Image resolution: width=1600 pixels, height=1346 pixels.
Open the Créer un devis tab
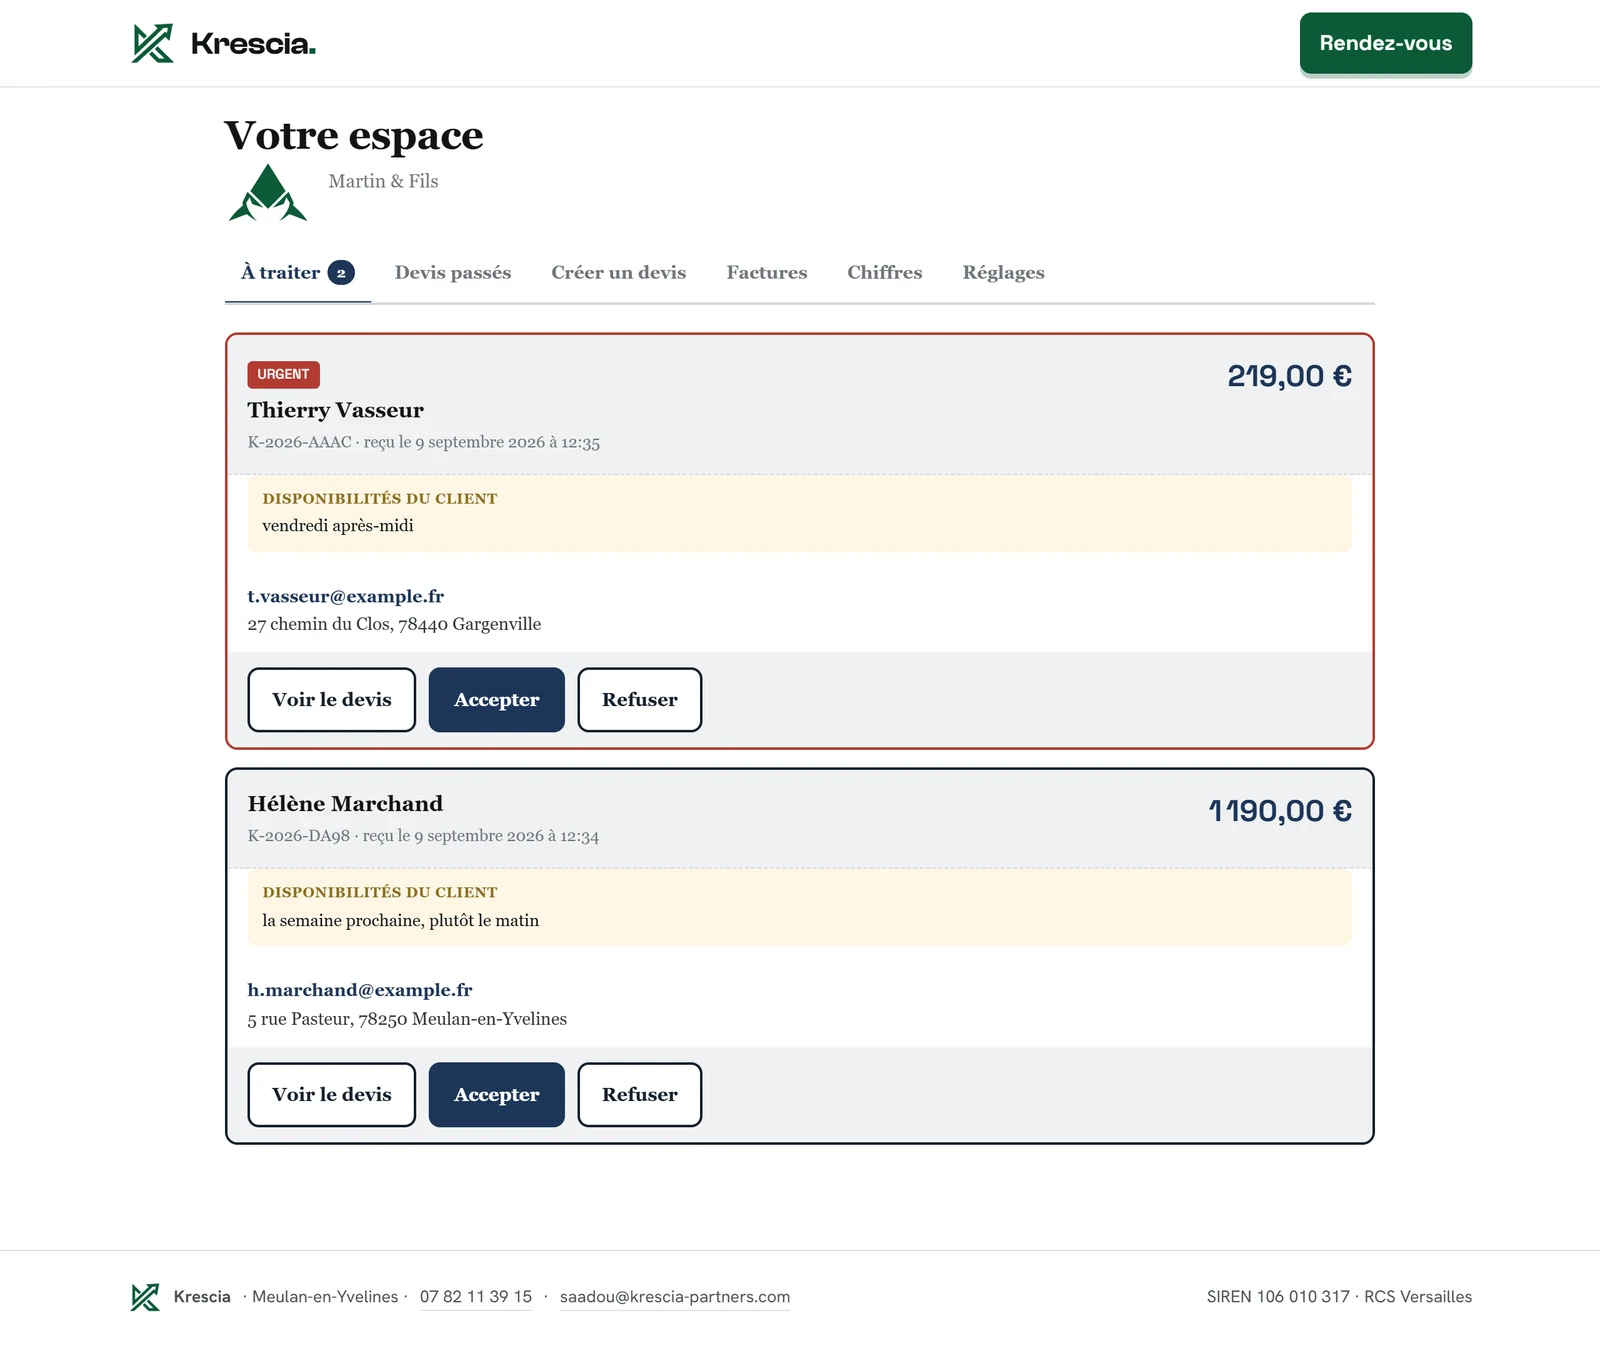tap(619, 273)
